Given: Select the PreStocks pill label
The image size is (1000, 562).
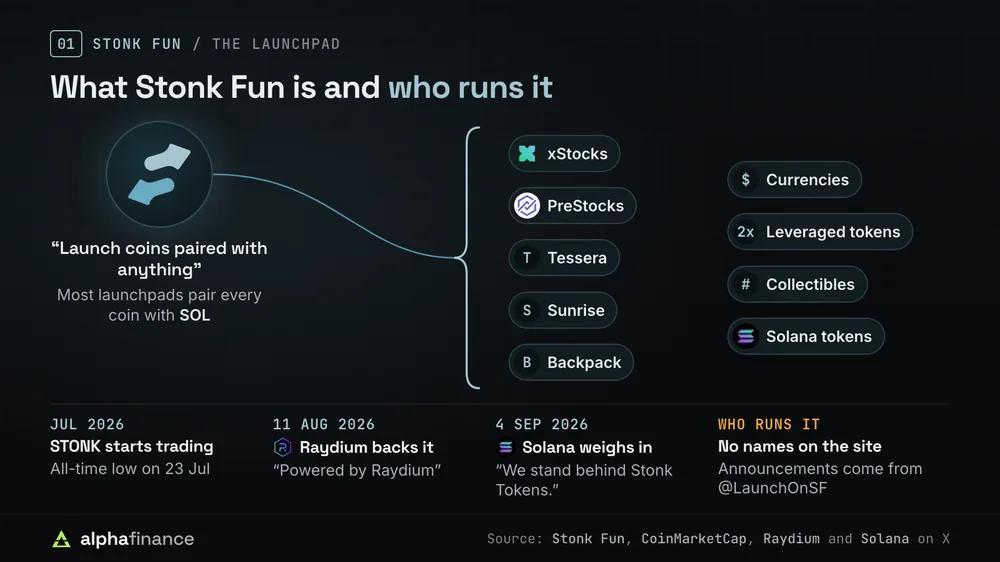Looking at the screenshot, I should (x=585, y=206).
